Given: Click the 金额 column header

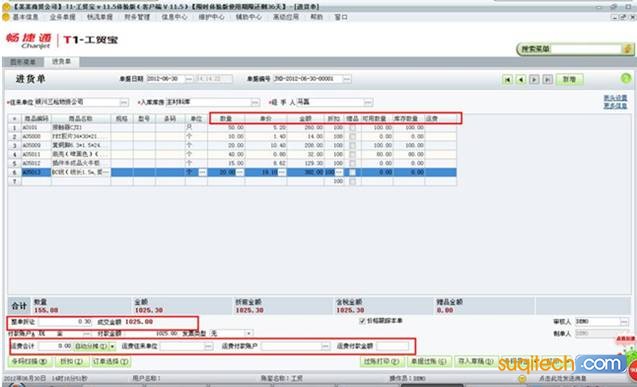Looking at the screenshot, I should click(306, 119).
